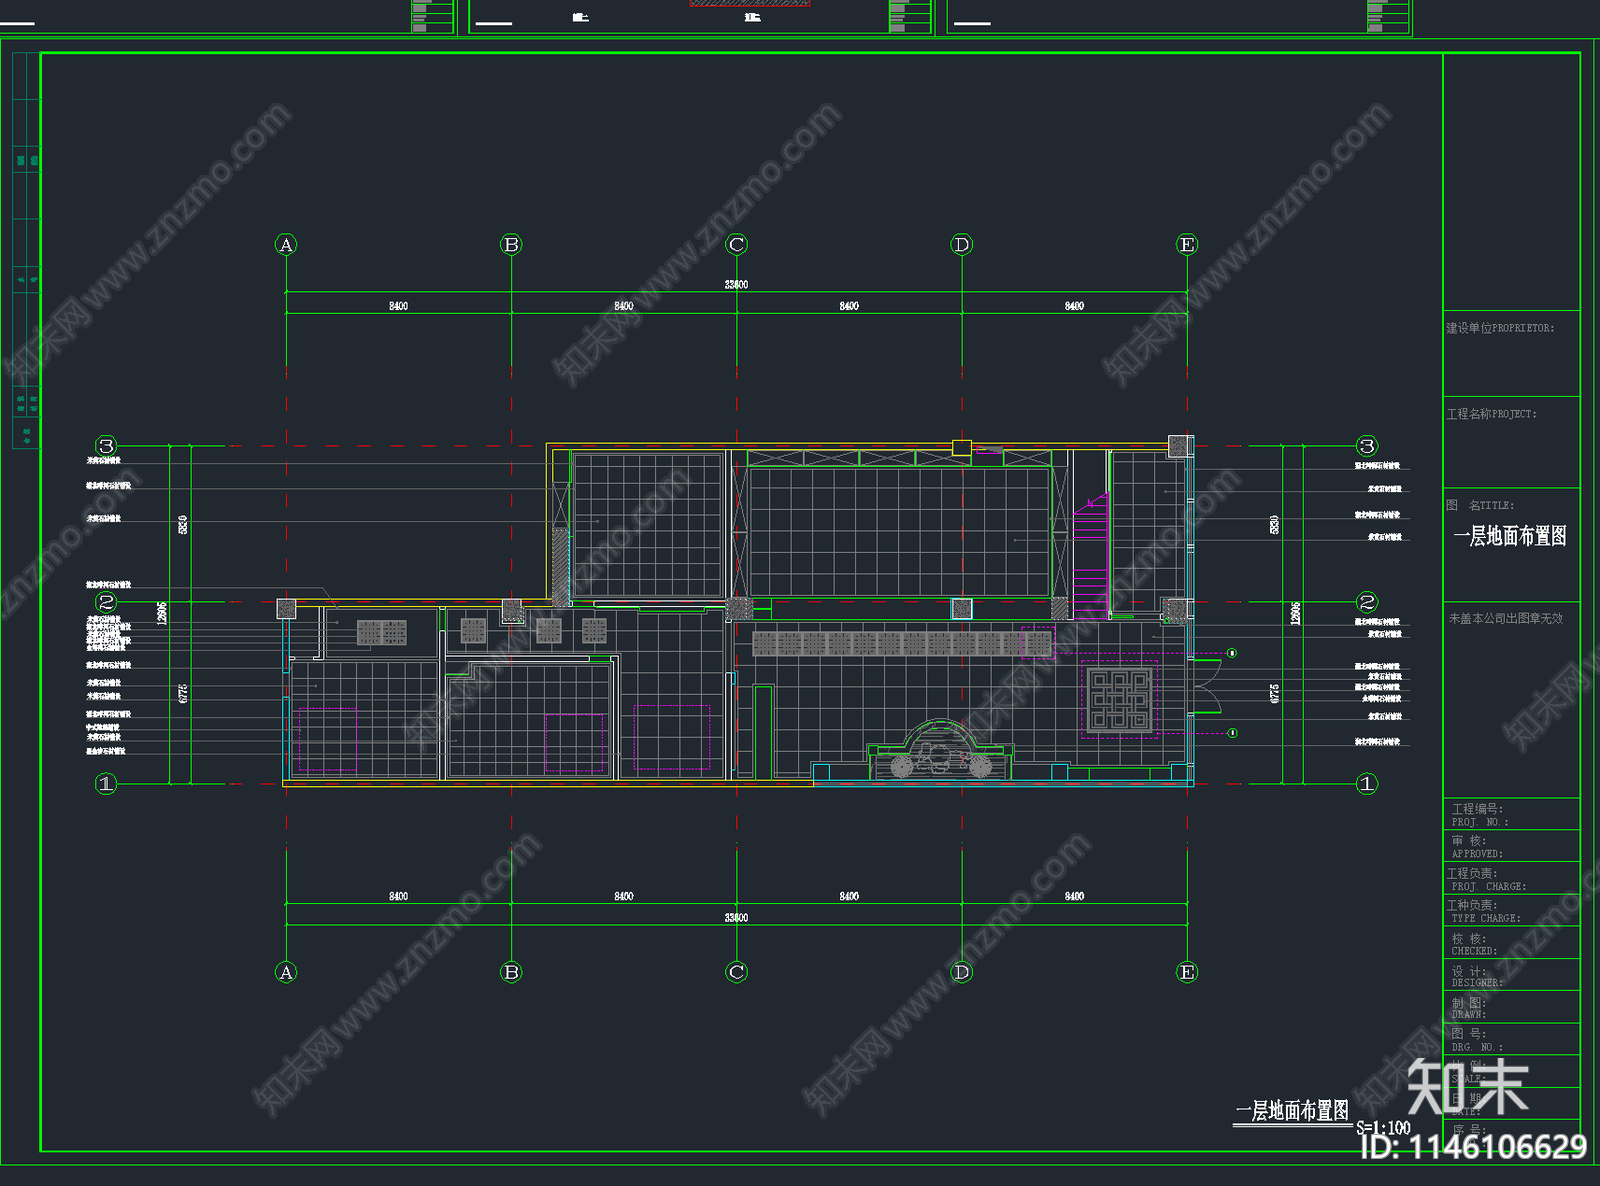Click the 33600 overall dimension below the plan
Image resolution: width=1600 pixels, height=1186 pixels.
(736, 917)
